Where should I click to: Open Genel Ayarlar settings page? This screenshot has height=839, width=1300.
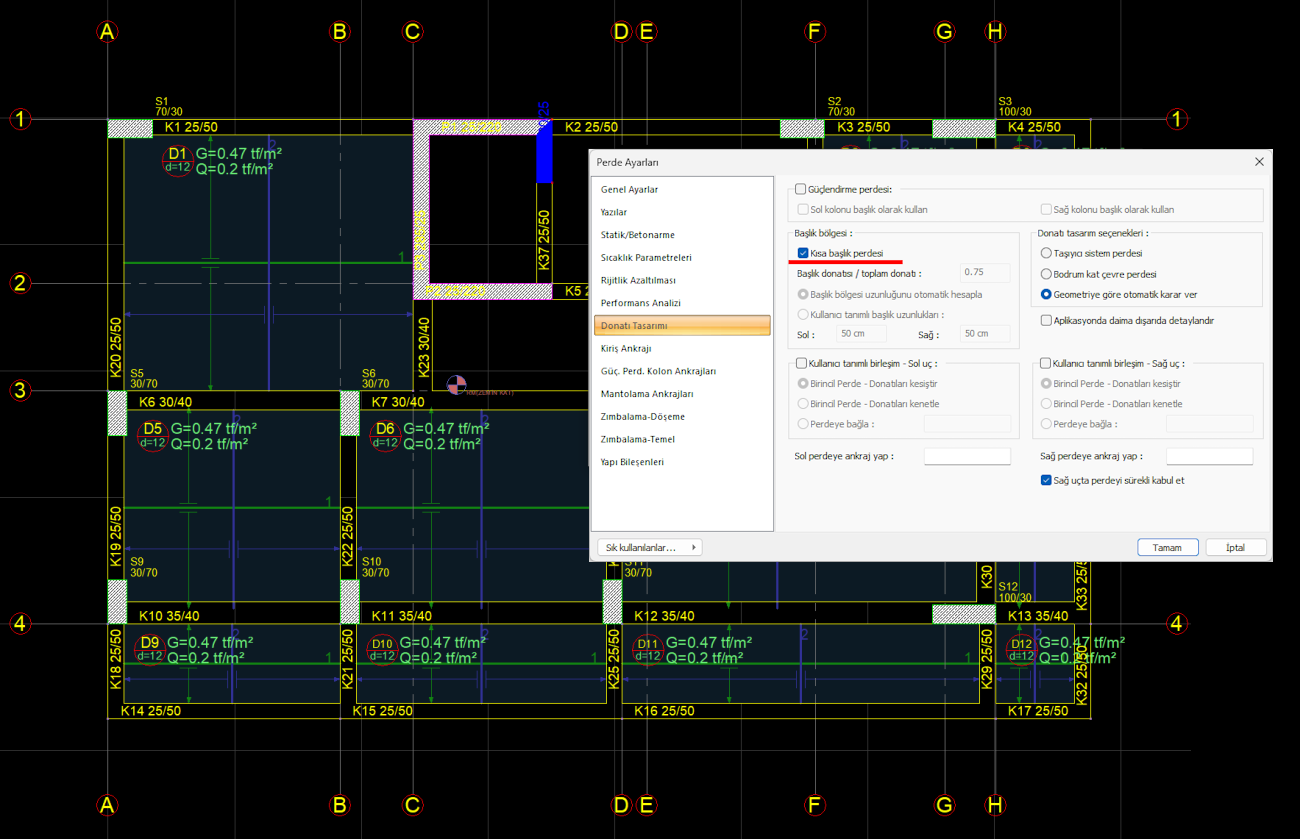(629, 189)
